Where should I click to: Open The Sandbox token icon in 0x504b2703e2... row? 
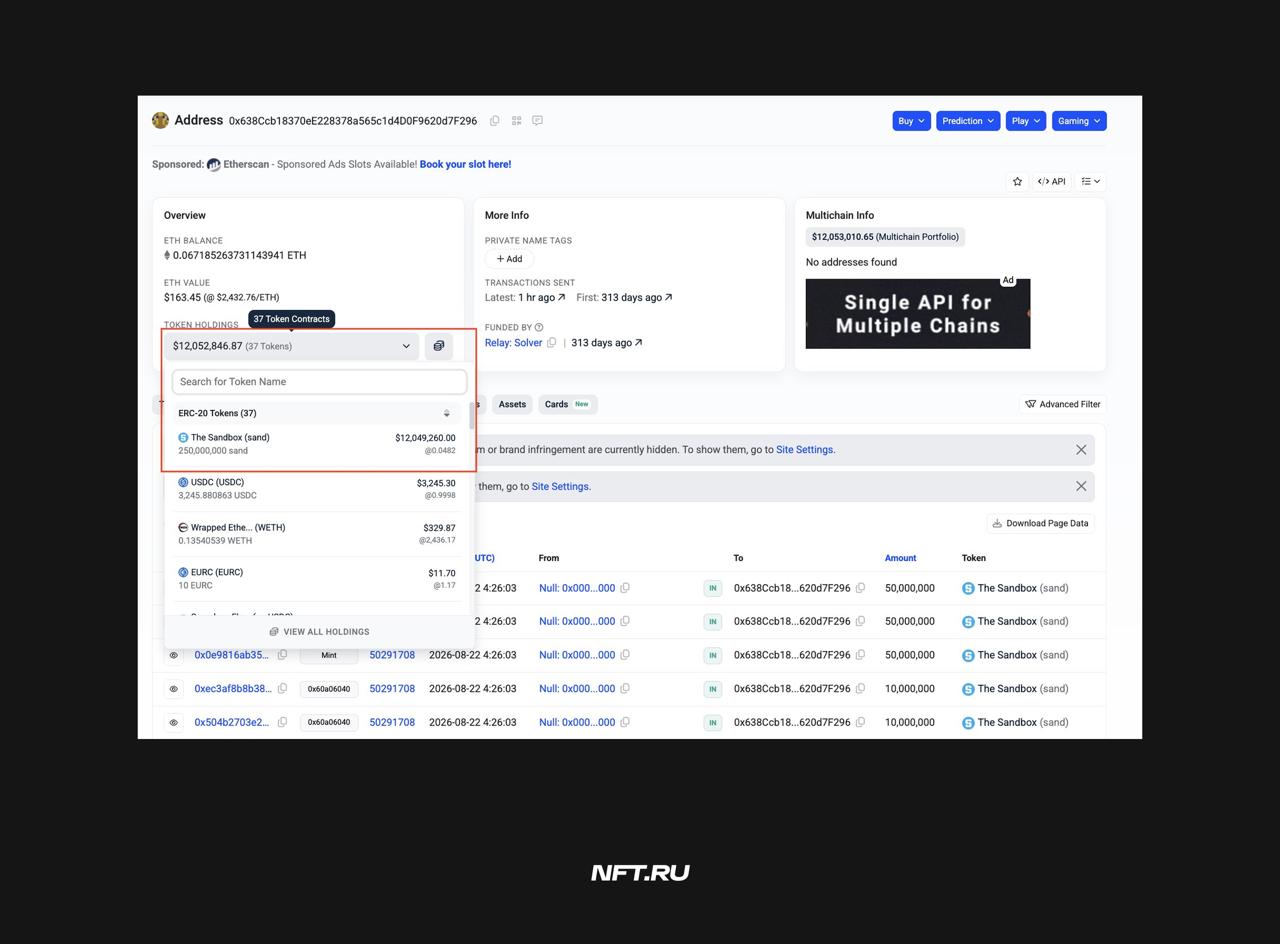[968, 722]
